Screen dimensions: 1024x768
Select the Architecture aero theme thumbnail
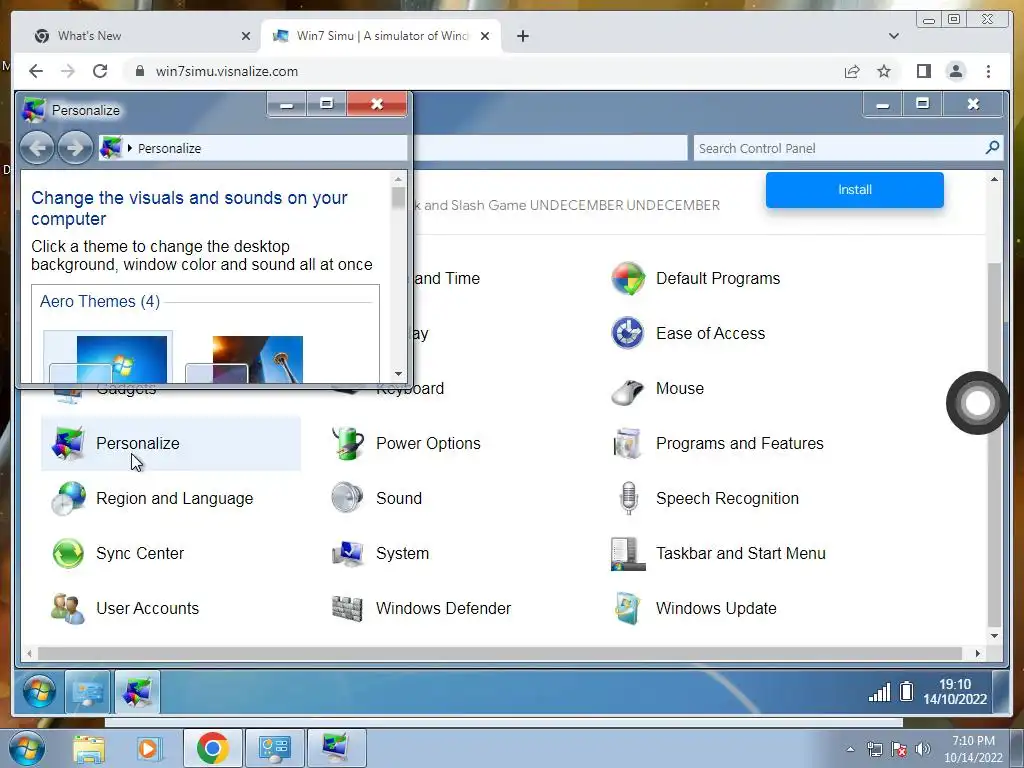pos(244,358)
